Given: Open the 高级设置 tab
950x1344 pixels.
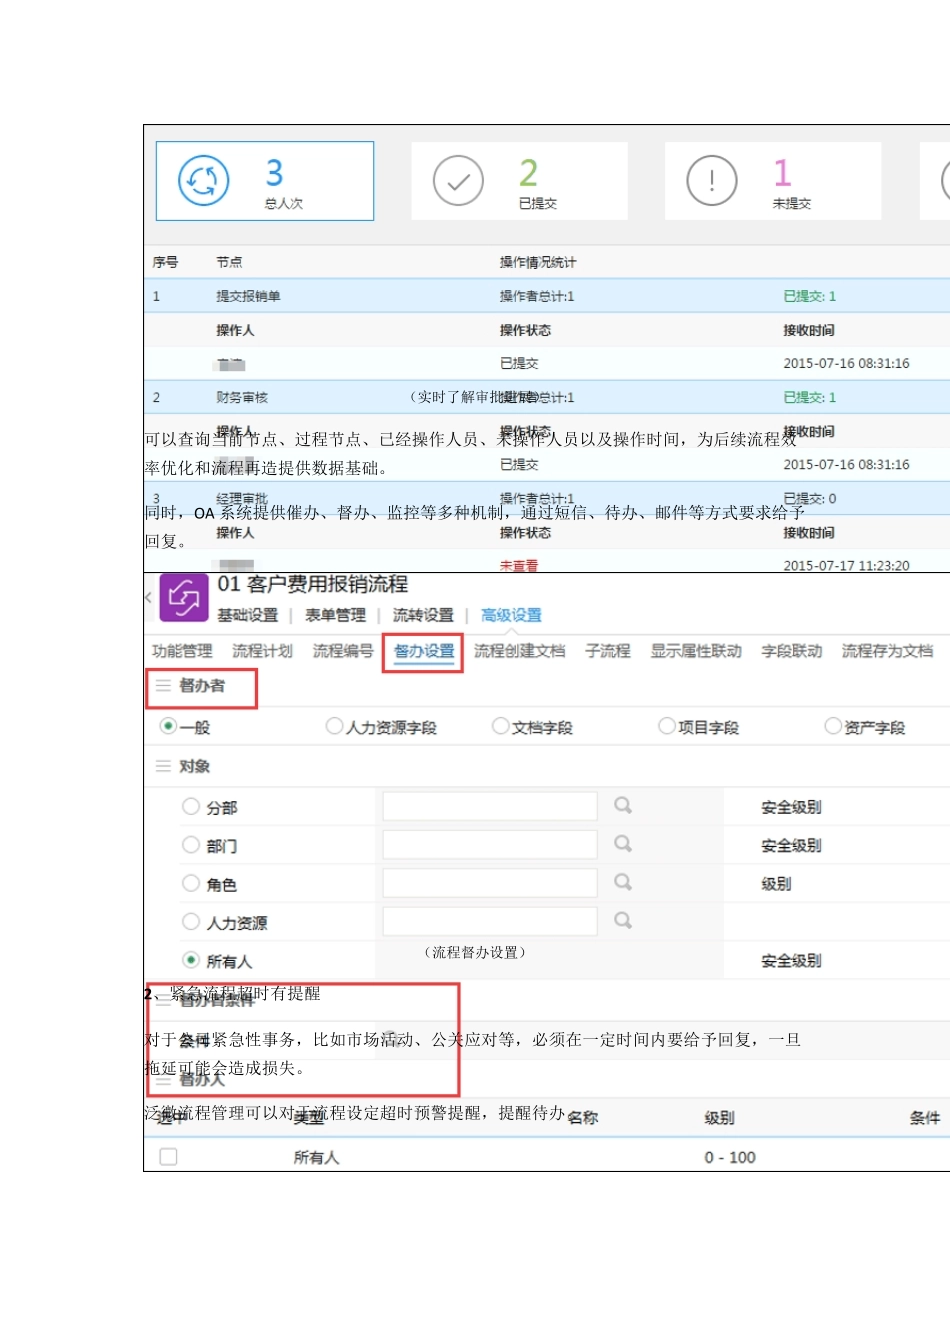Looking at the screenshot, I should point(511,615).
